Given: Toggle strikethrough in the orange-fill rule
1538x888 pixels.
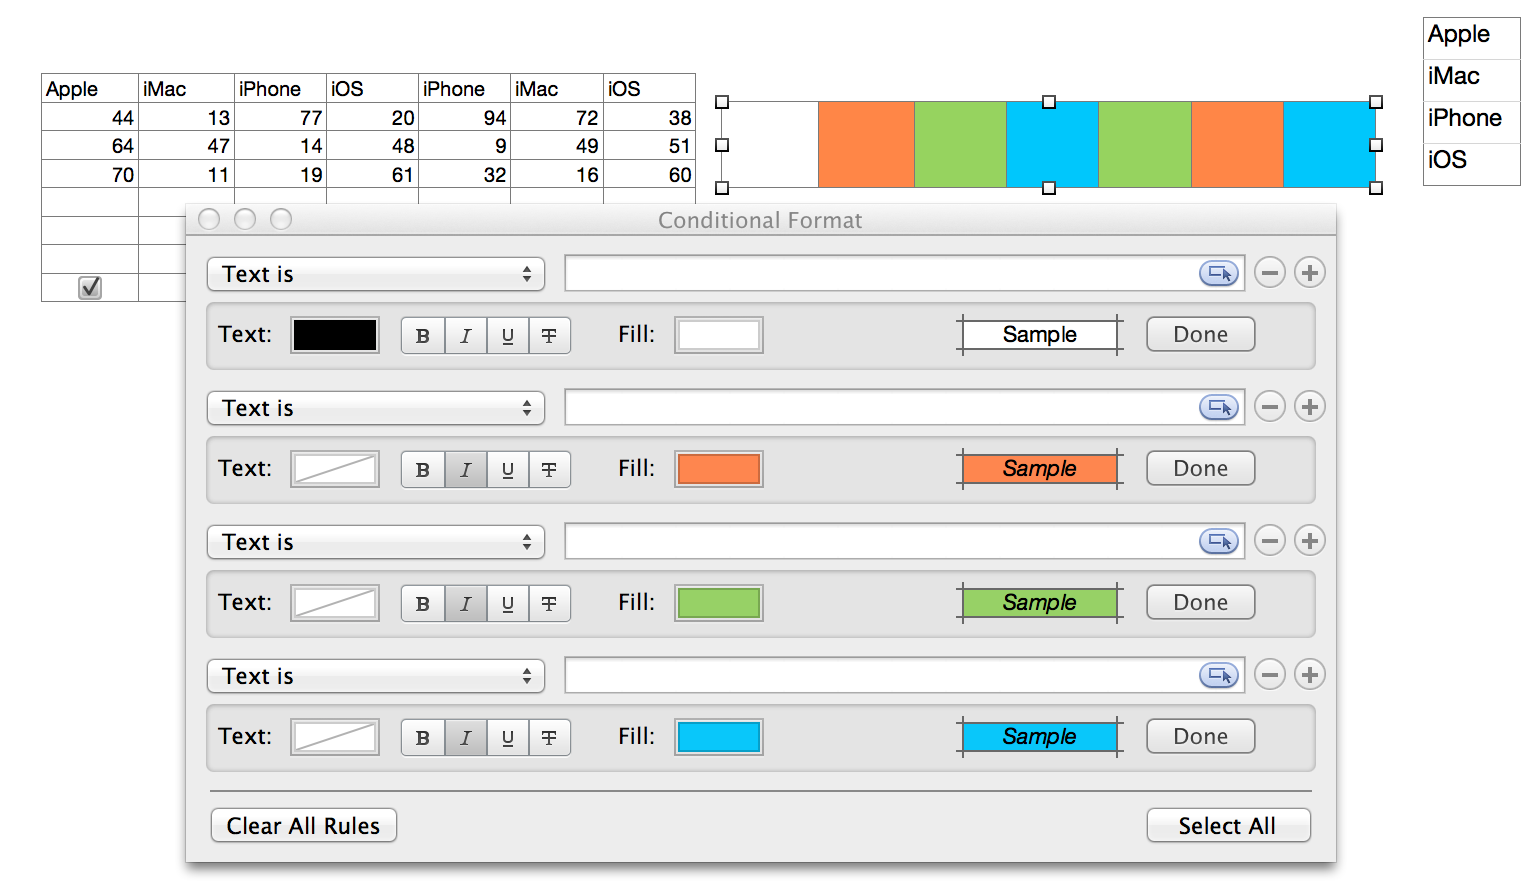Looking at the screenshot, I should point(549,470).
